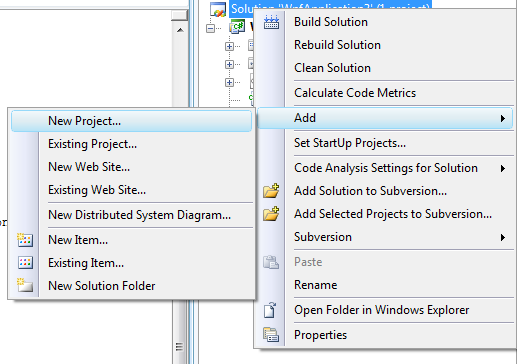The width and height of the screenshot is (517, 364).
Task: Click the New Solution Folder icon
Action: 25,285
